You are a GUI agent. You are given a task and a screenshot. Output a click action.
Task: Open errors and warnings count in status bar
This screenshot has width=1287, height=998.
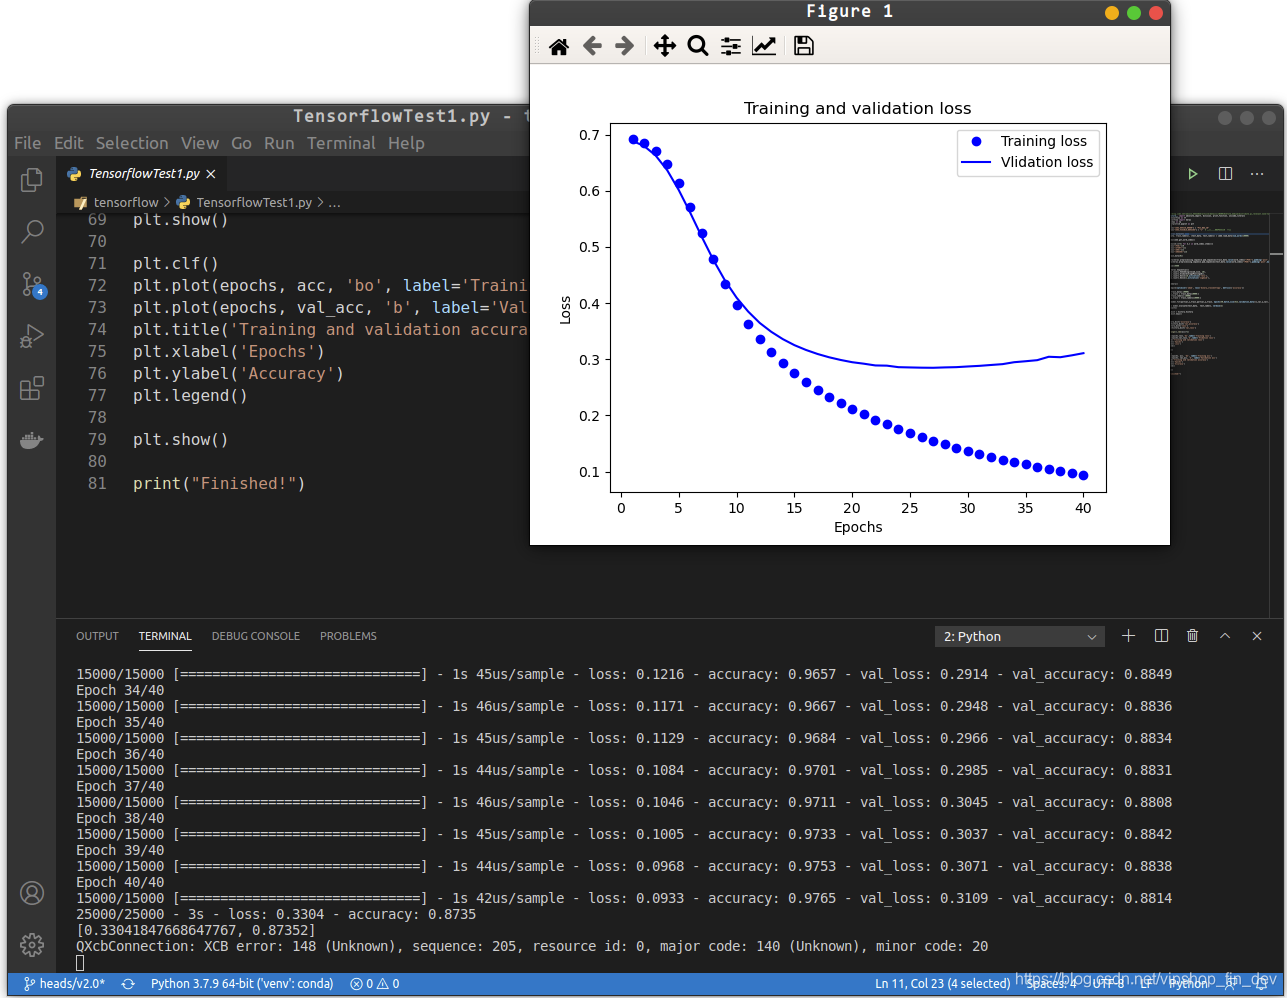[375, 984]
